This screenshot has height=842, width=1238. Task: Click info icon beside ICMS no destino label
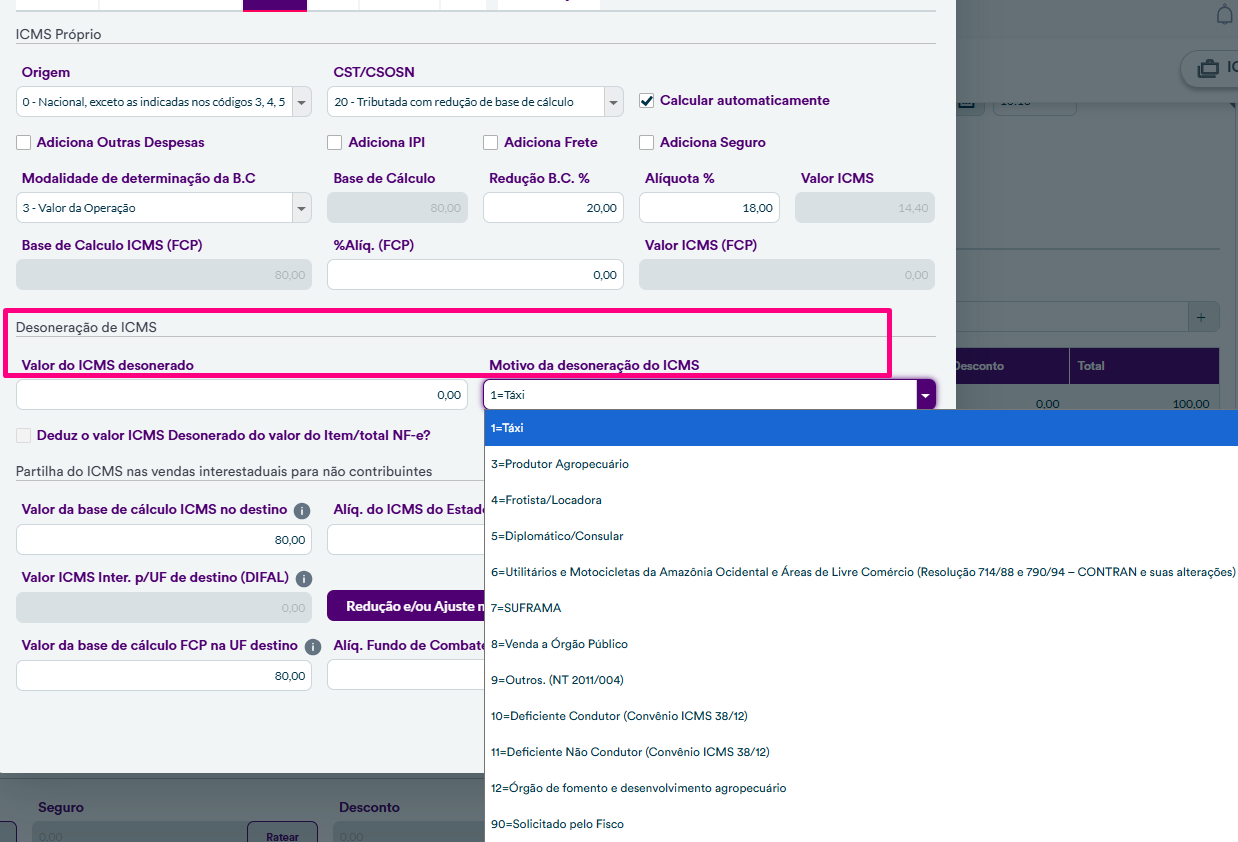[301, 510]
